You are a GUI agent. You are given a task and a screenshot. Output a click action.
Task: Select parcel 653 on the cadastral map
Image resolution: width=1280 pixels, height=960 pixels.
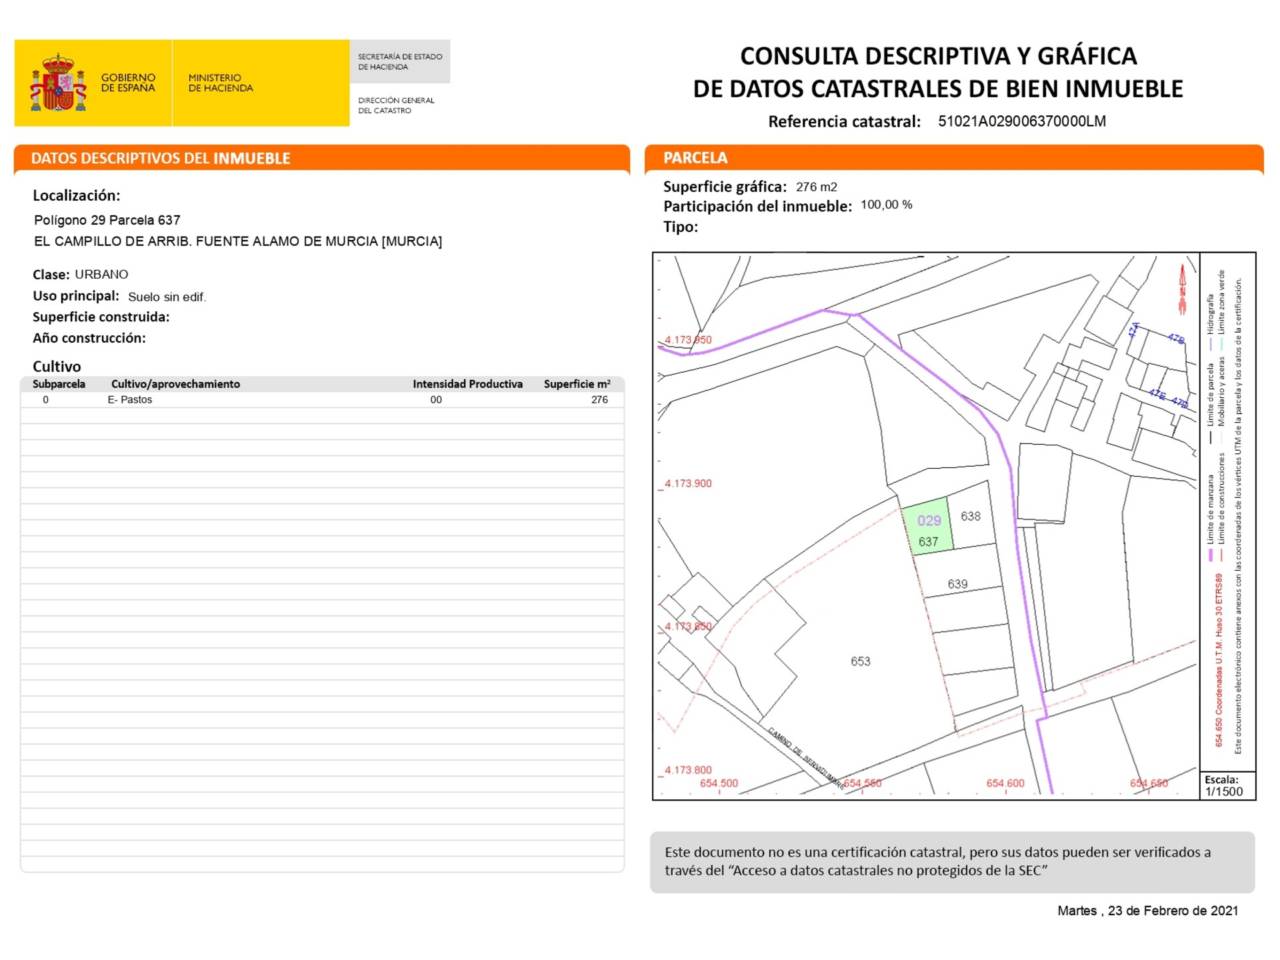point(860,661)
